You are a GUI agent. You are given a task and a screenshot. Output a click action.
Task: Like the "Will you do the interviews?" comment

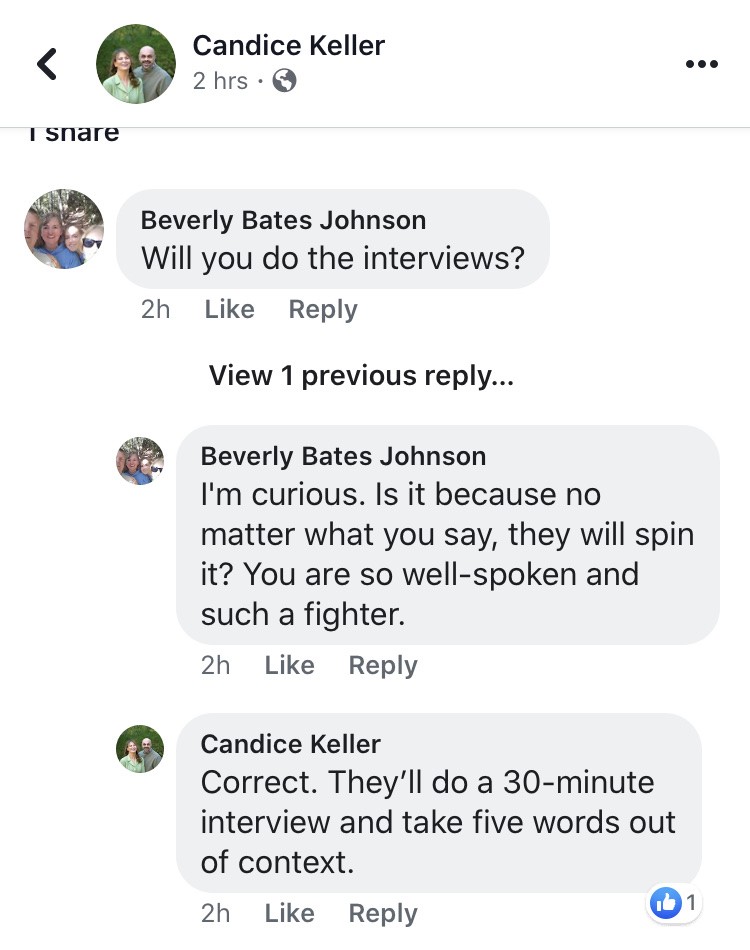click(x=229, y=310)
